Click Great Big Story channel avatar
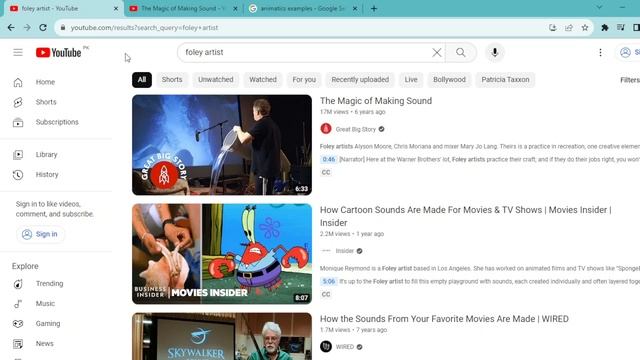This screenshot has height=360, width=640. pyautogui.click(x=326, y=129)
